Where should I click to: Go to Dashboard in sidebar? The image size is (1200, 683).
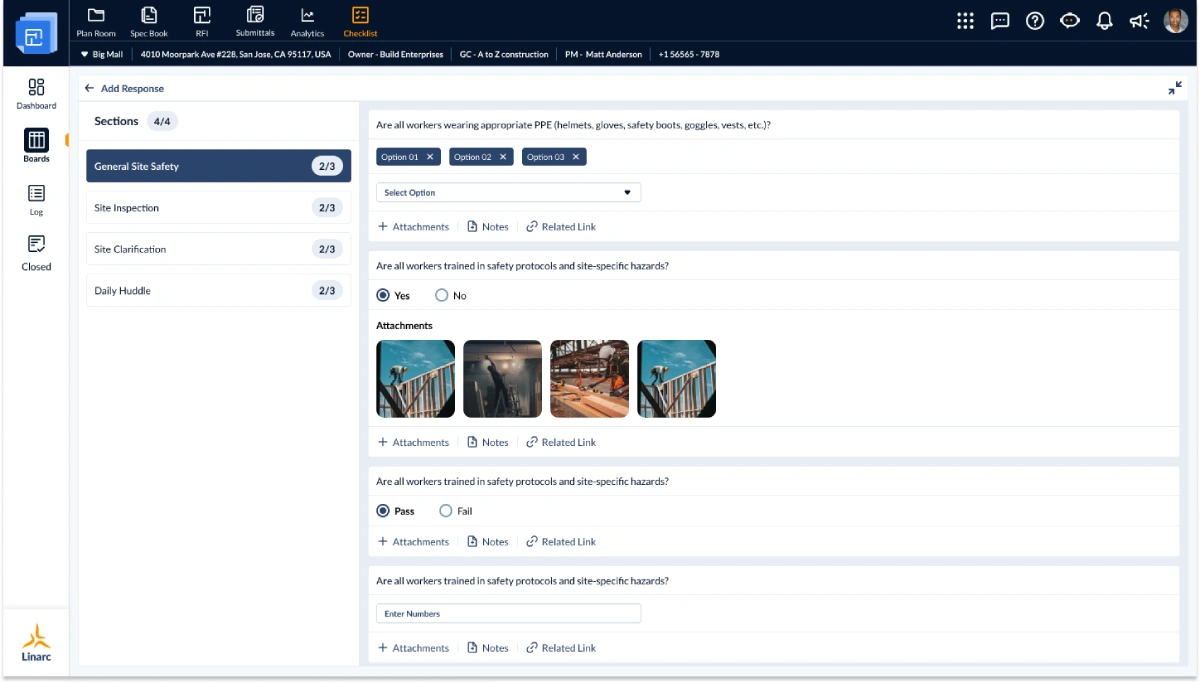coord(36,94)
